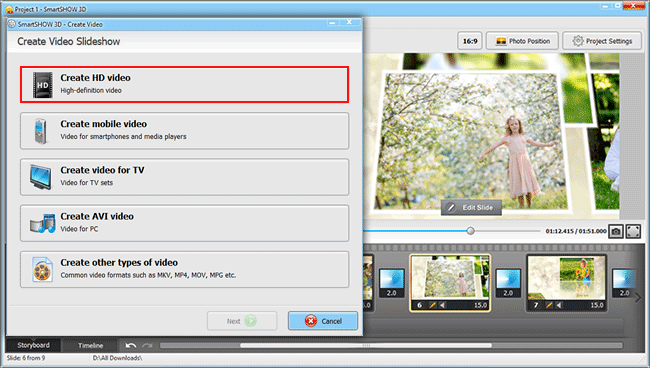Click the pencil edit icon on slide 7
Image resolution: width=650 pixels, height=368 pixels.
tap(549, 305)
